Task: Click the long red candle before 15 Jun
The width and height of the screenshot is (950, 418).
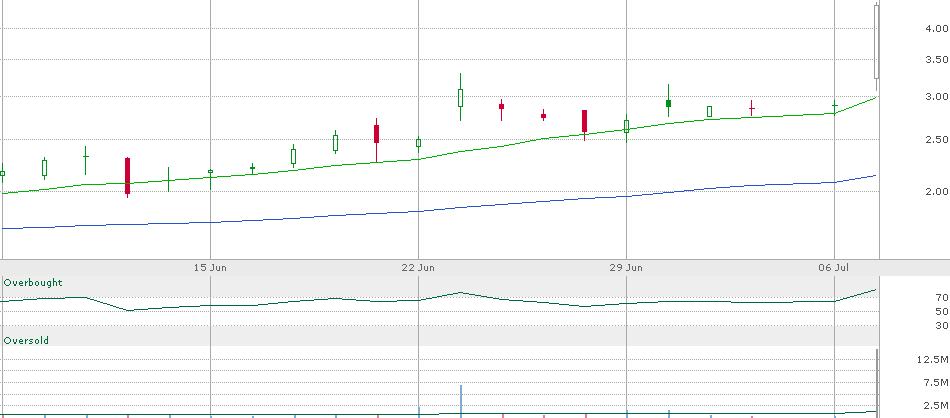Action: 127,176
